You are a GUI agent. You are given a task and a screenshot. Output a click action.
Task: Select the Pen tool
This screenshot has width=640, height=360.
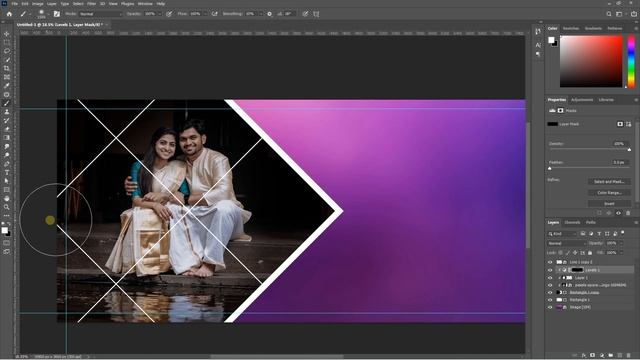[x=7, y=164]
